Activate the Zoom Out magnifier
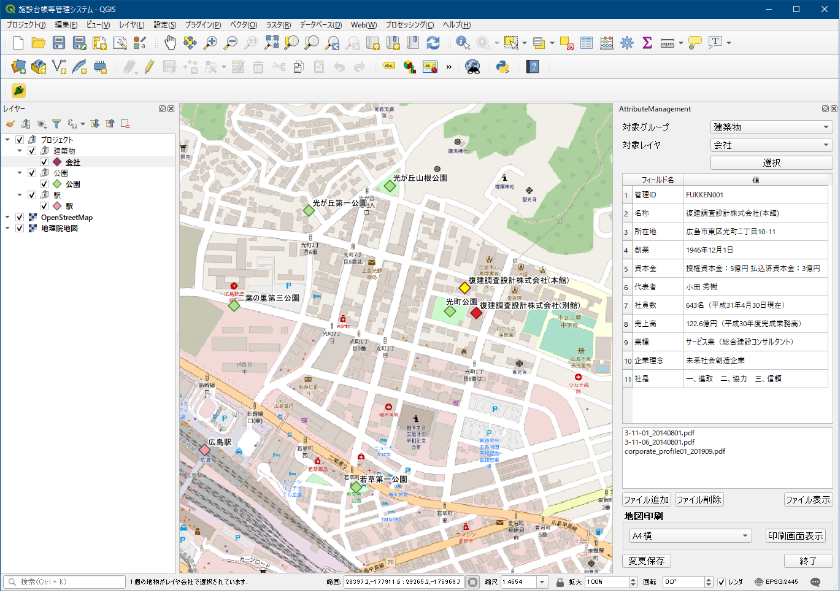 (x=231, y=43)
